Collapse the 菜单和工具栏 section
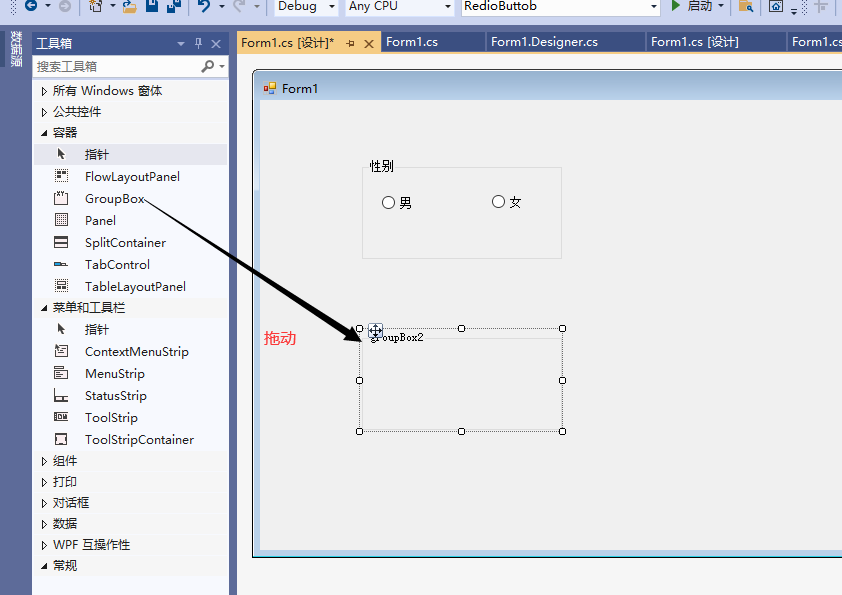The width and height of the screenshot is (842, 595). 44,308
